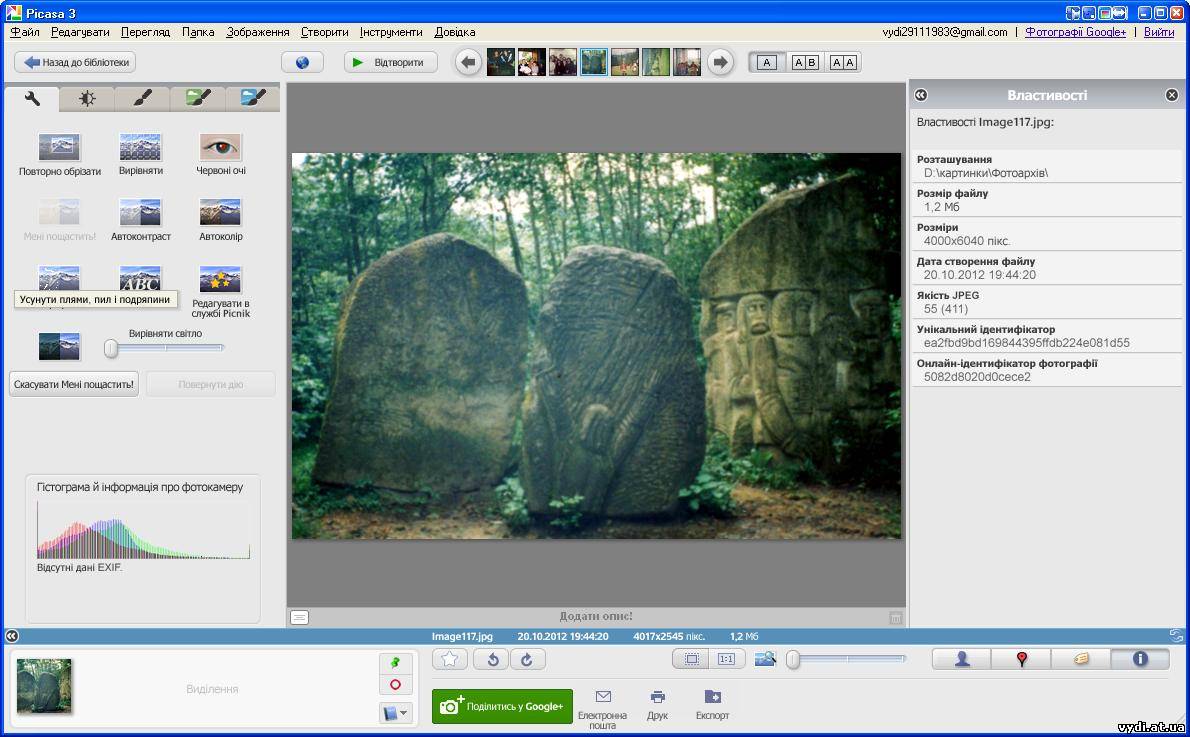Click the fill light icon beside the slider
Screen dimensions: 1190x737
(x=59, y=346)
